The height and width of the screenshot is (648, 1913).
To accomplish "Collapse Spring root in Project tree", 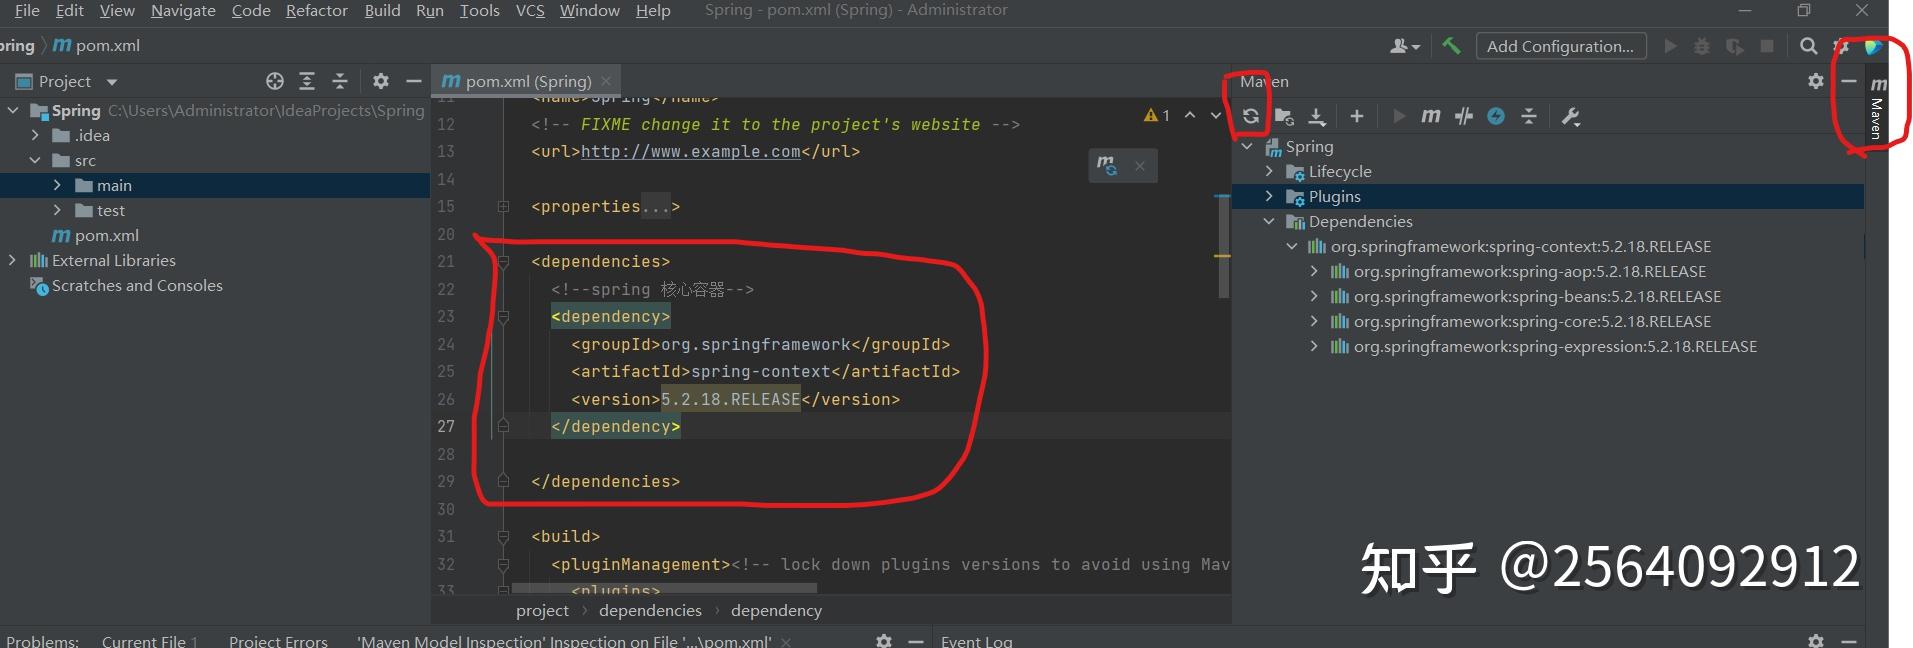I will pos(13,110).
